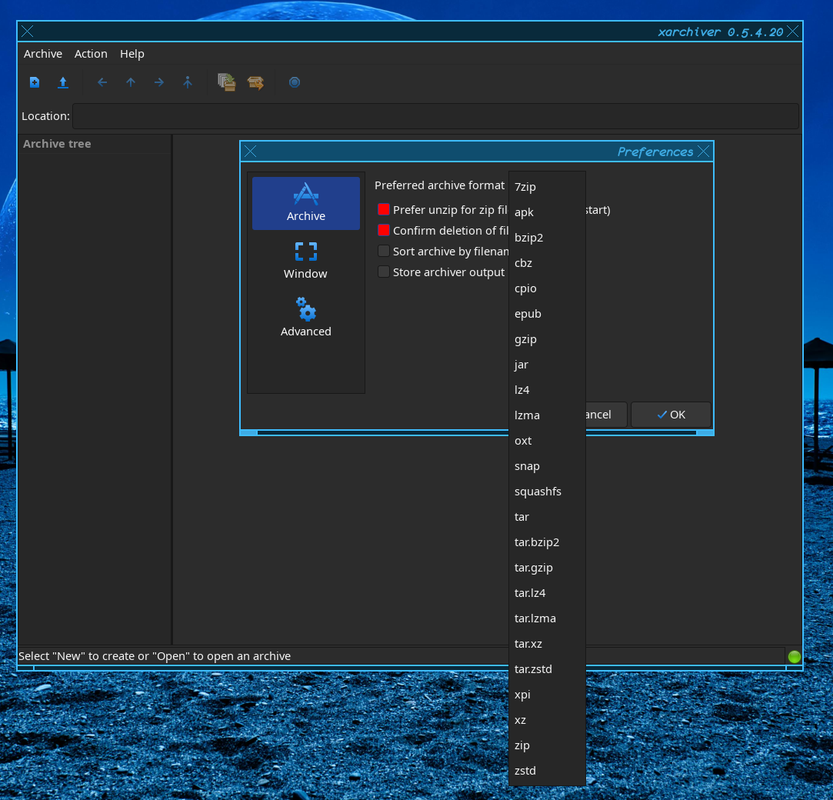This screenshot has height=800, width=833.
Task: Click the green status indicator light
Action: pyautogui.click(x=794, y=657)
